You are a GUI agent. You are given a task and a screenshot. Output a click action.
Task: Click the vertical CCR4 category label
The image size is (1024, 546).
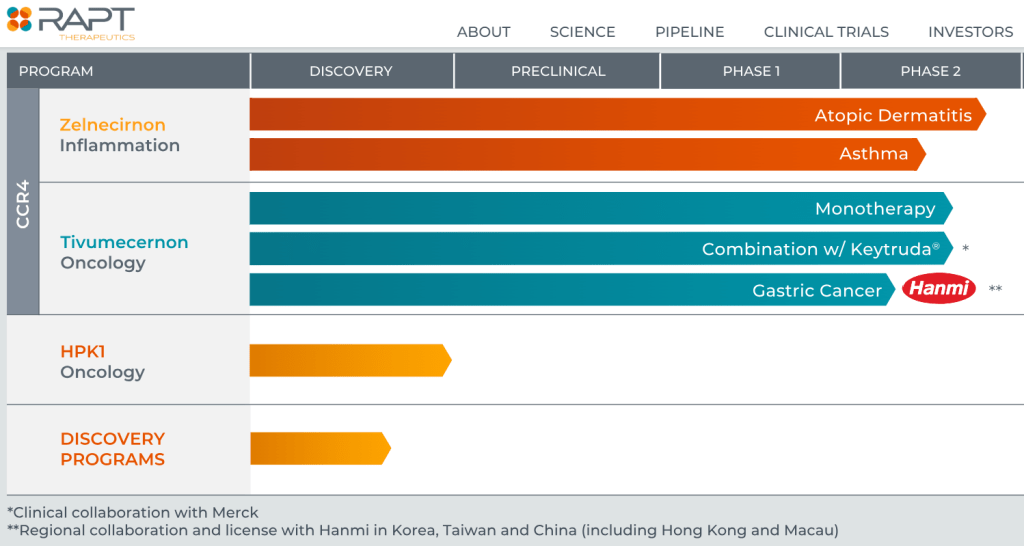(23, 203)
